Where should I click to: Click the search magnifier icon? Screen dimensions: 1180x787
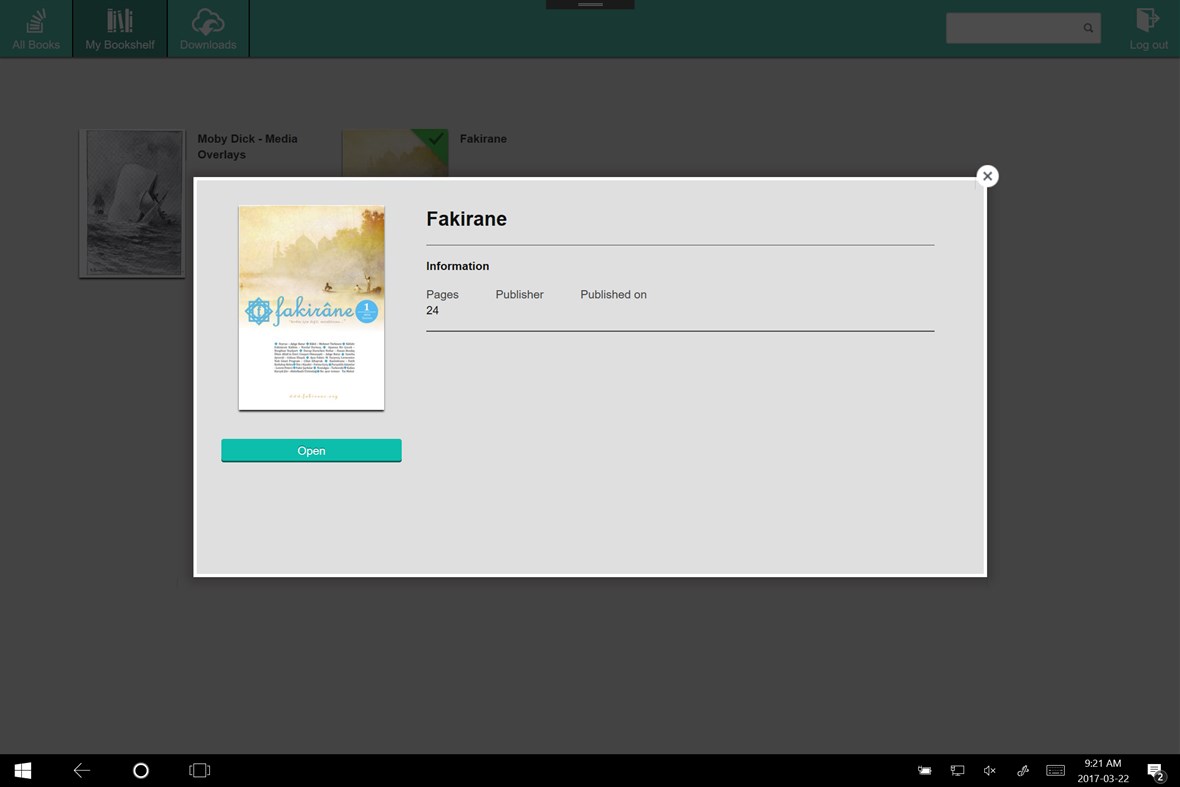(1088, 27)
